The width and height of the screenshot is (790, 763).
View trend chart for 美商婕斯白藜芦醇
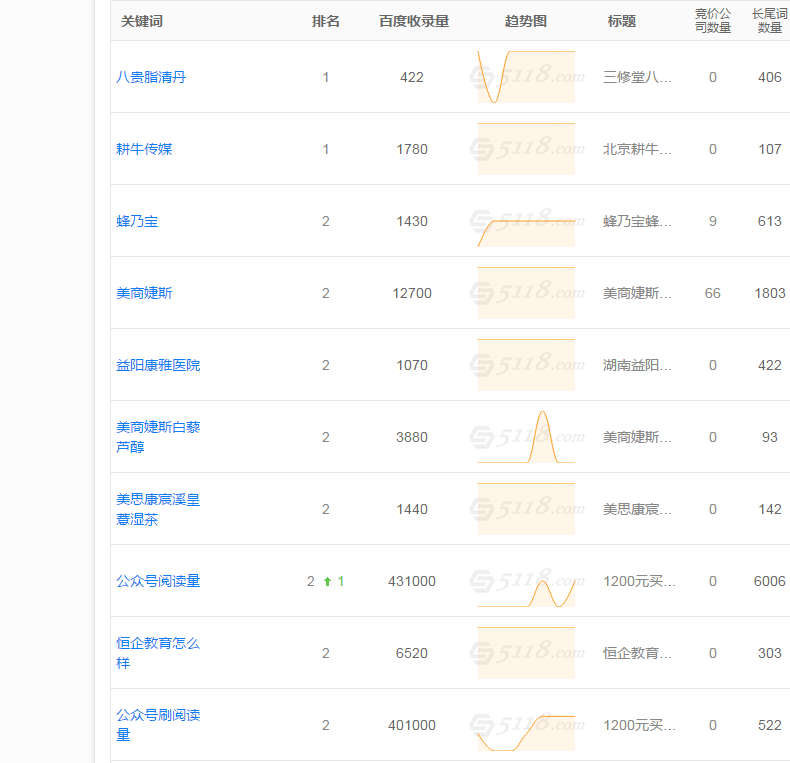pos(526,437)
